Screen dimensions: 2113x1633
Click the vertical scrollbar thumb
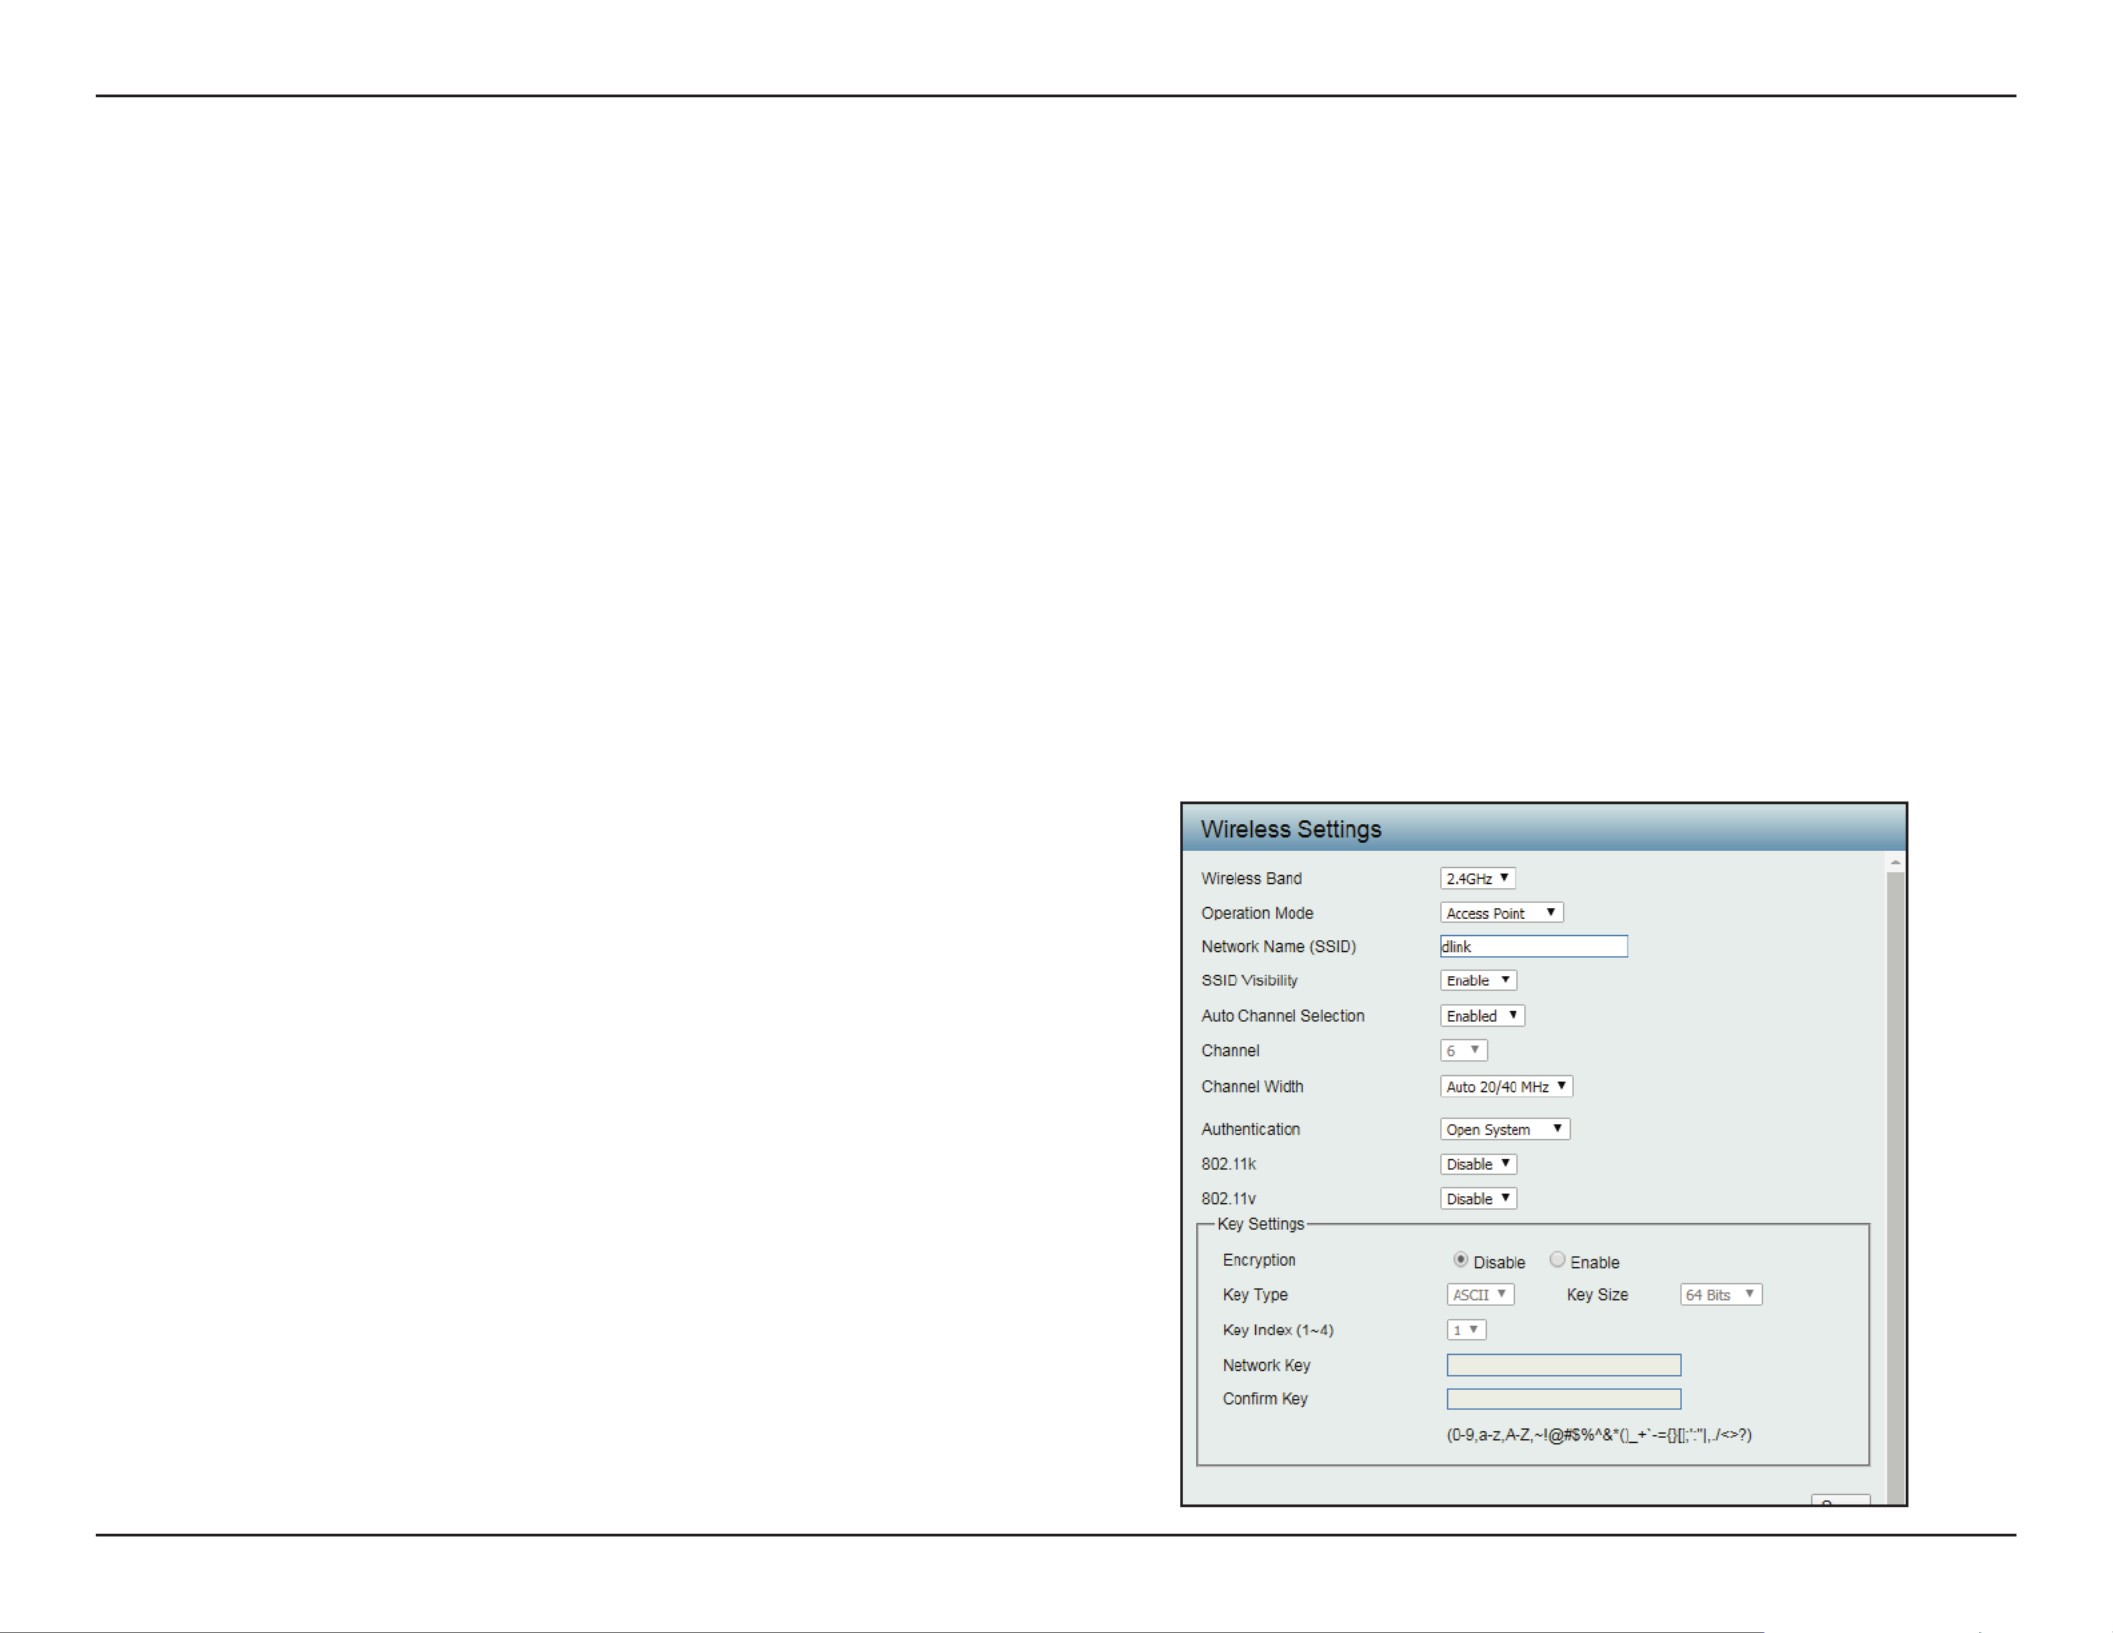coord(1895,1188)
